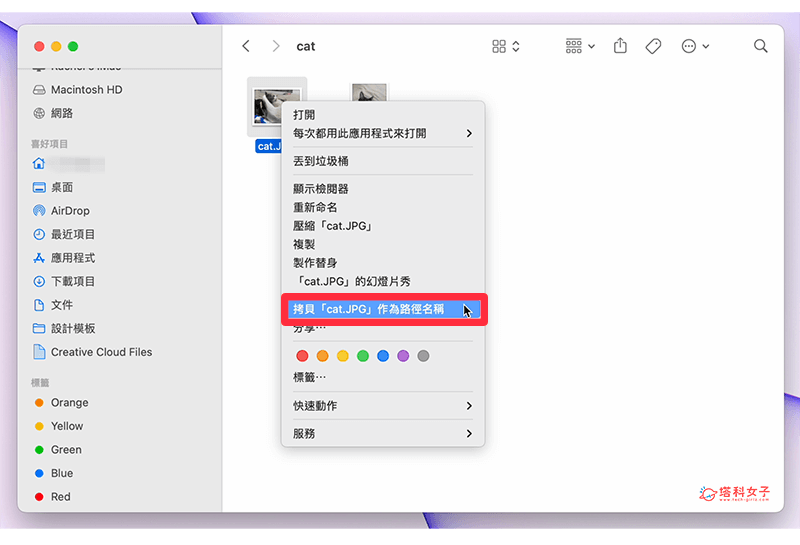Select the second image thumbnail

(369, 92)
